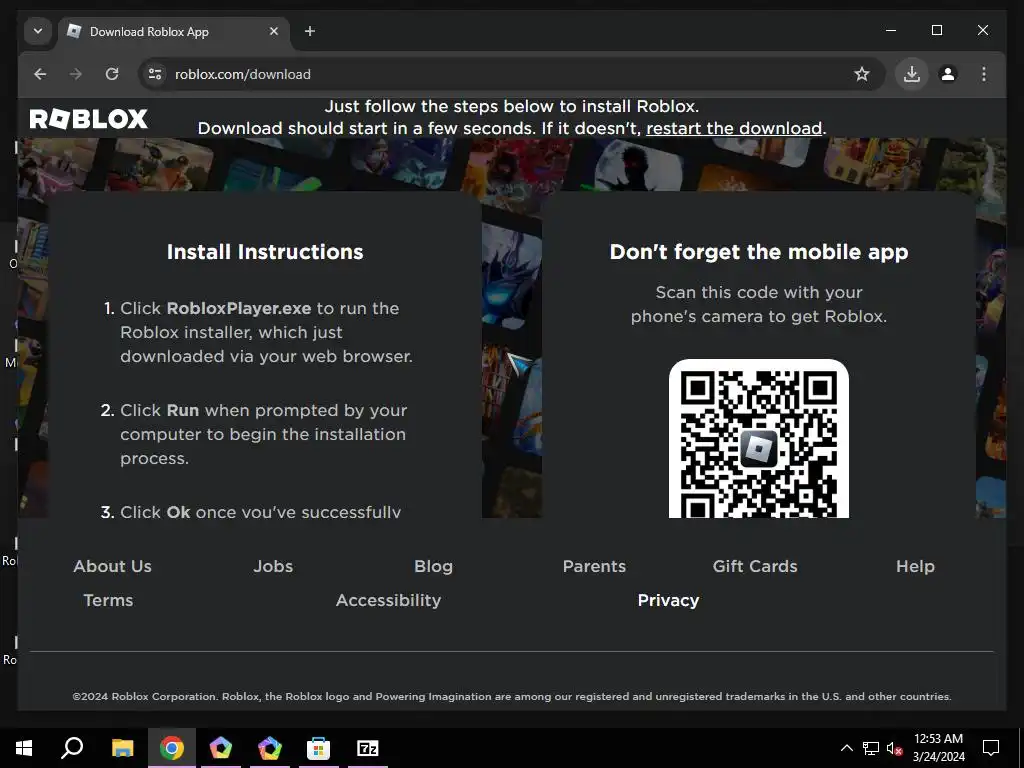Open Microsoft Store from the taskbar
The image size is (1024, 768).
[x=319, y=748]
